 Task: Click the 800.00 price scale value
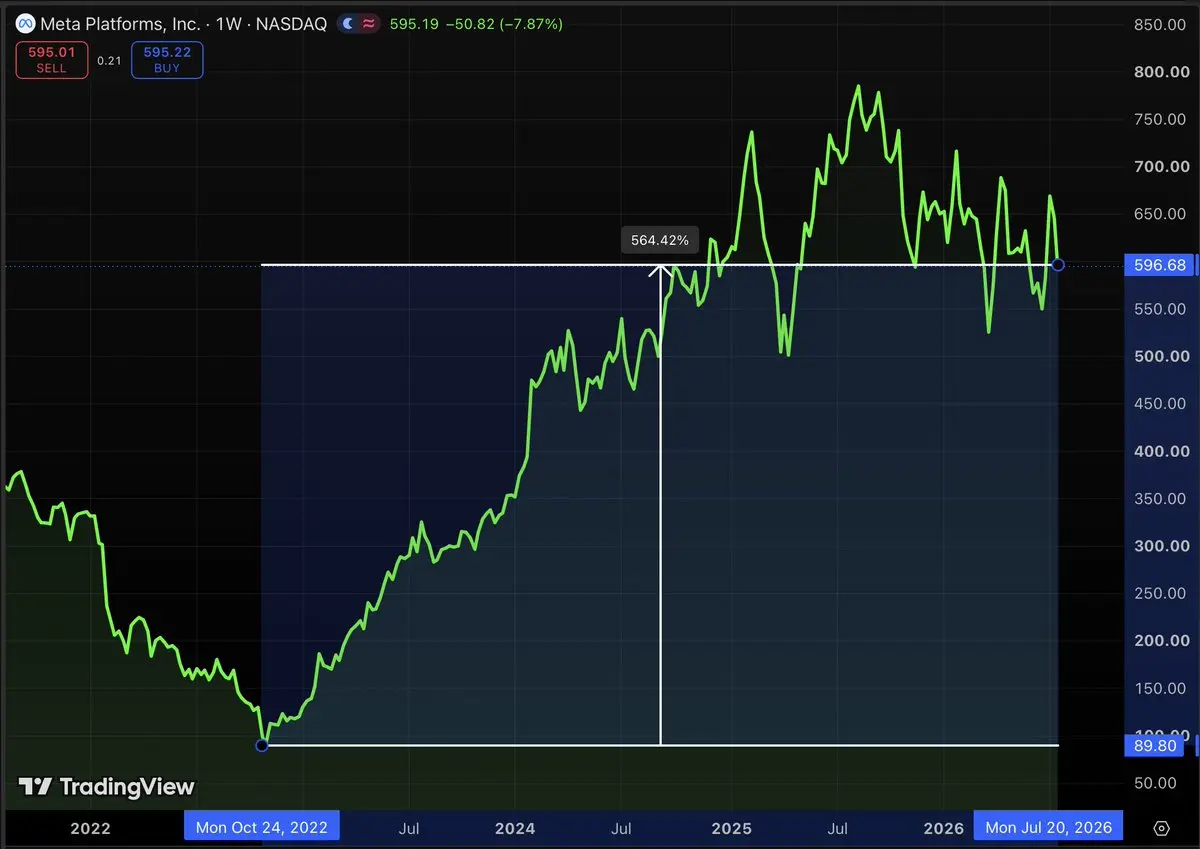click(1164, 72)
